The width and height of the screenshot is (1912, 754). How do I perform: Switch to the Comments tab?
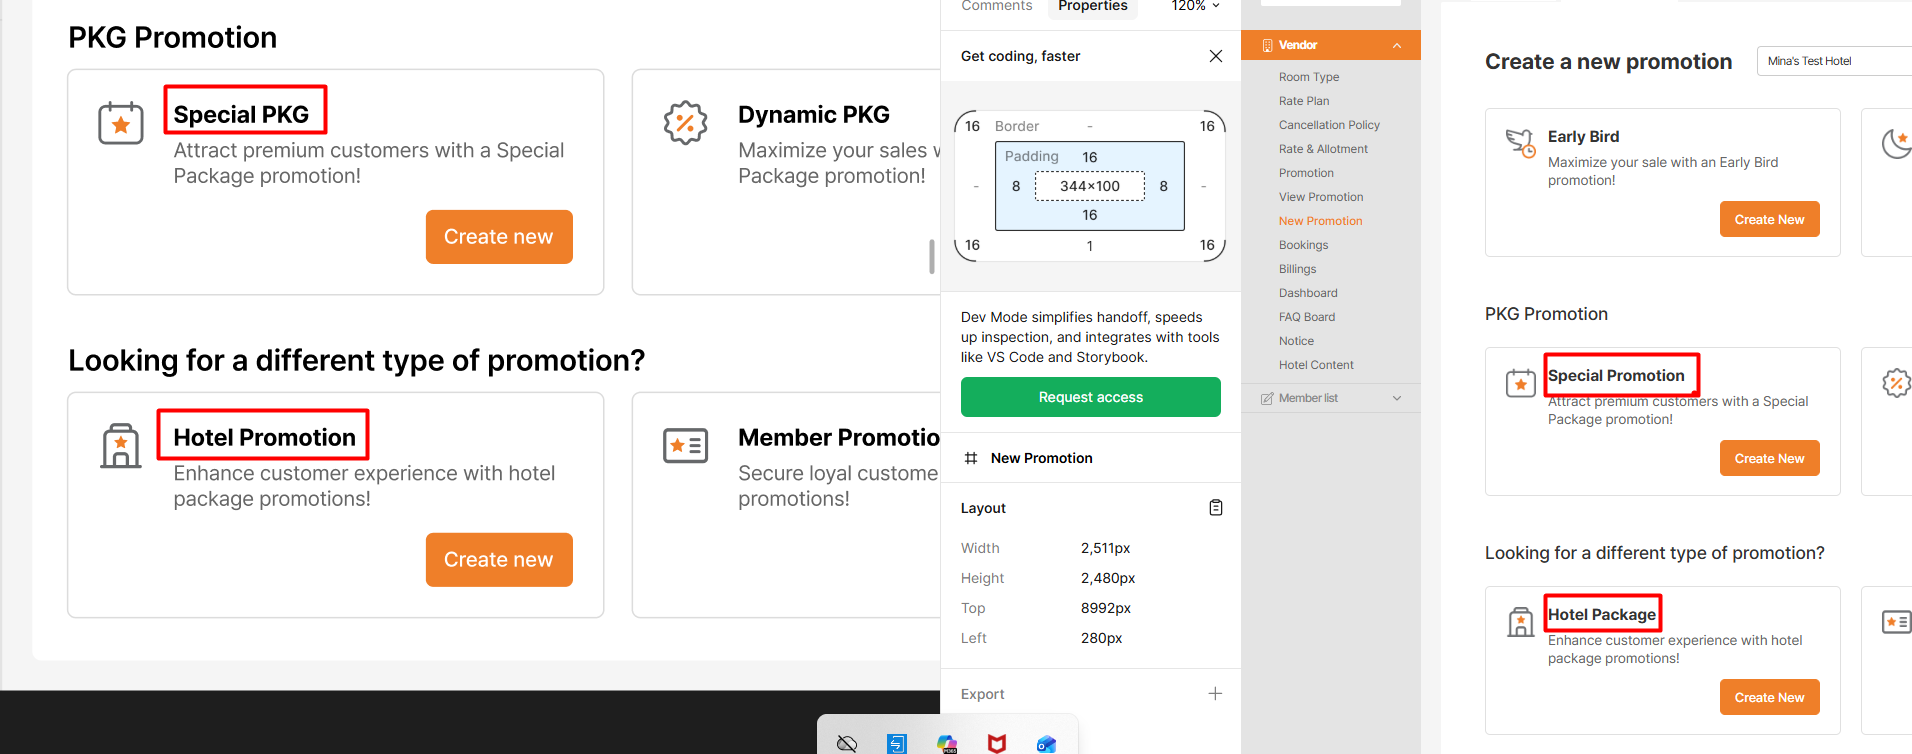click(996, 6)
